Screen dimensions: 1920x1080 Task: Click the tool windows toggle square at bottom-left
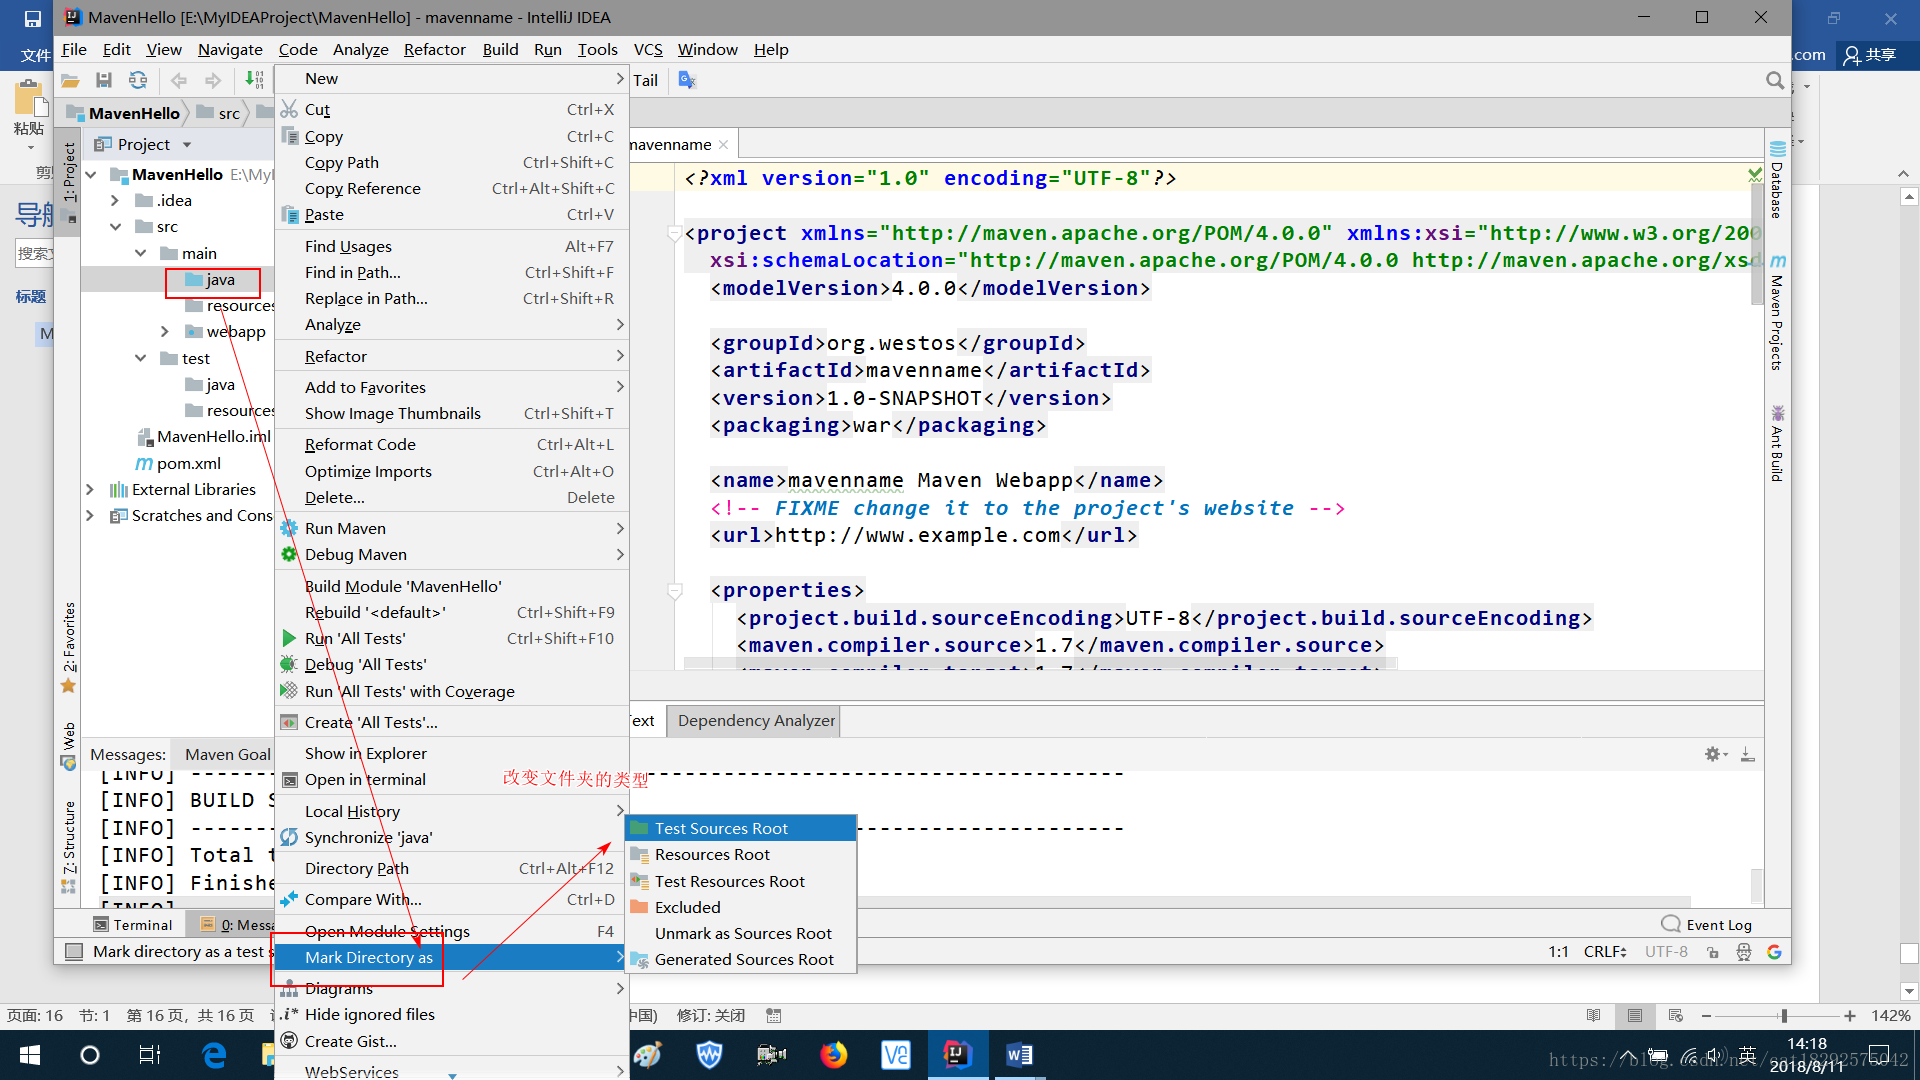click(x=73, y=952)
